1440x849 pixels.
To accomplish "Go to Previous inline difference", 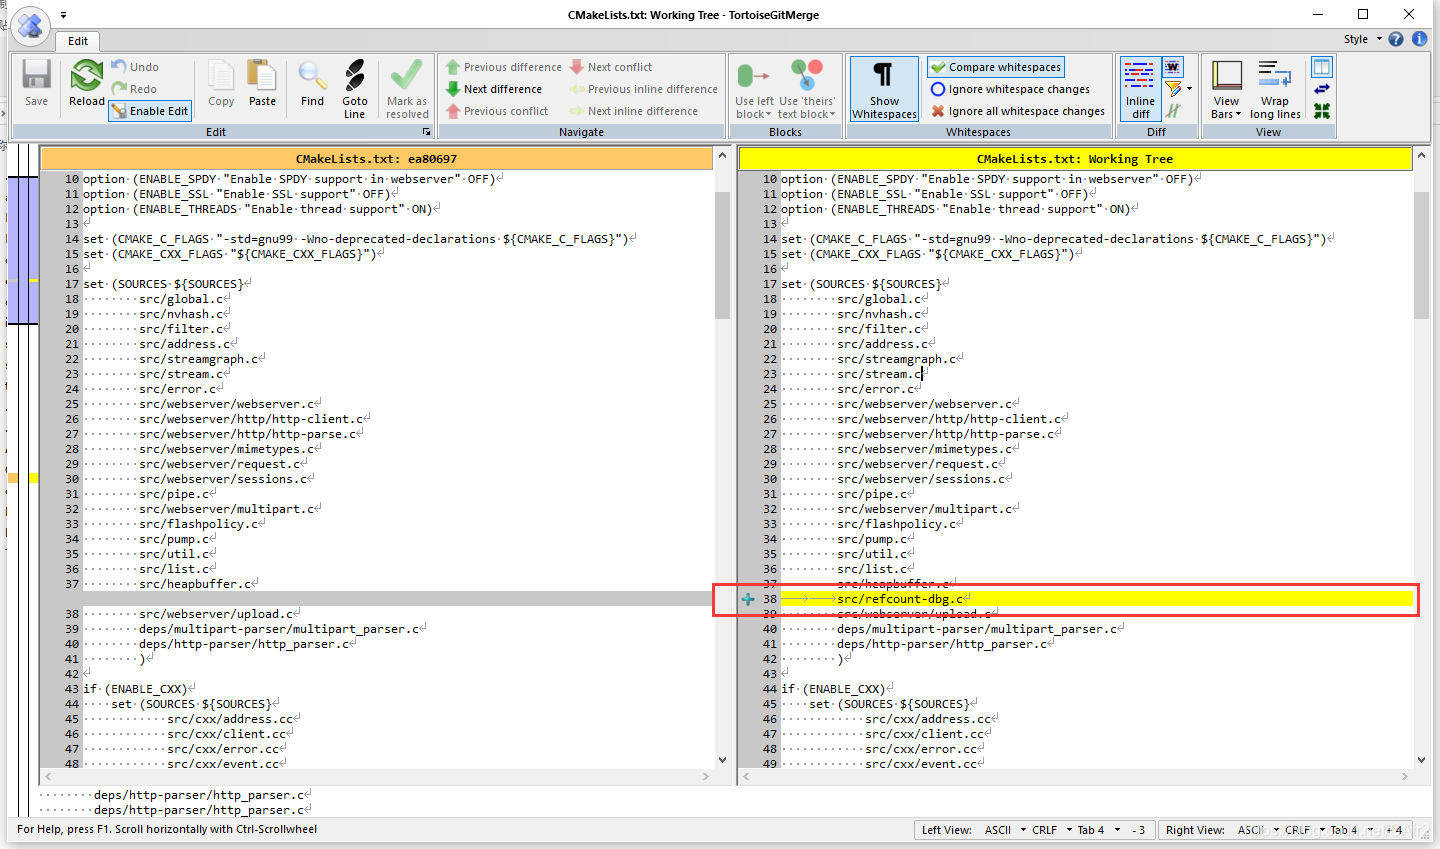I will tap(644, 89).
